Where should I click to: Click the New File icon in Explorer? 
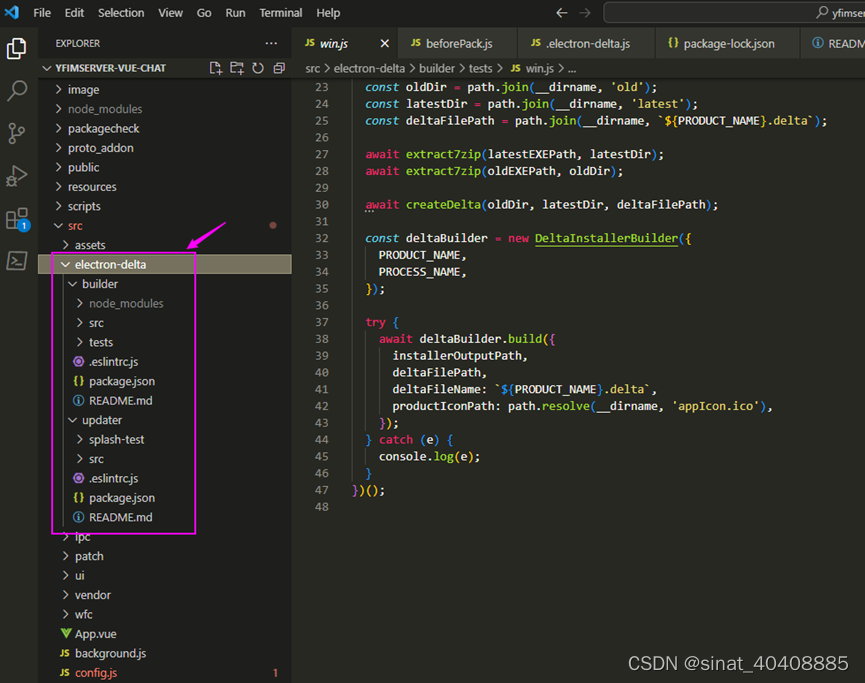(216, 68)
